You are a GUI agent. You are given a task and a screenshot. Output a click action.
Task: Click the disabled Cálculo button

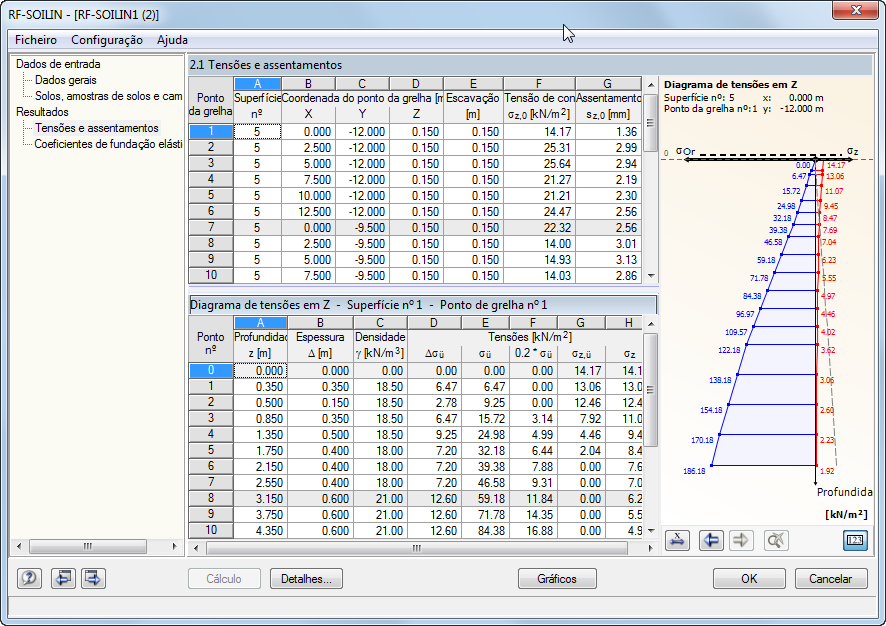pos(224,579)
